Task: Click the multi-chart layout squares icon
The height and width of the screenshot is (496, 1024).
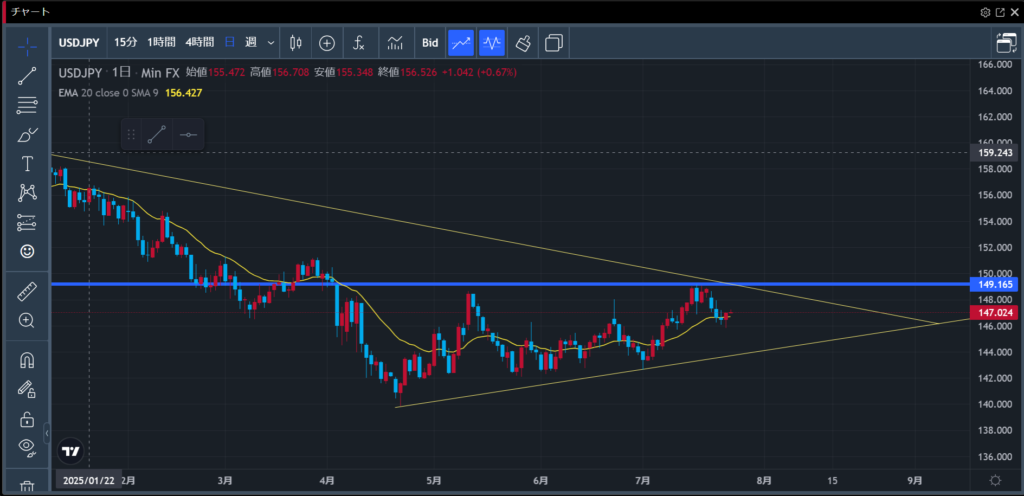Action: (554, 43)
